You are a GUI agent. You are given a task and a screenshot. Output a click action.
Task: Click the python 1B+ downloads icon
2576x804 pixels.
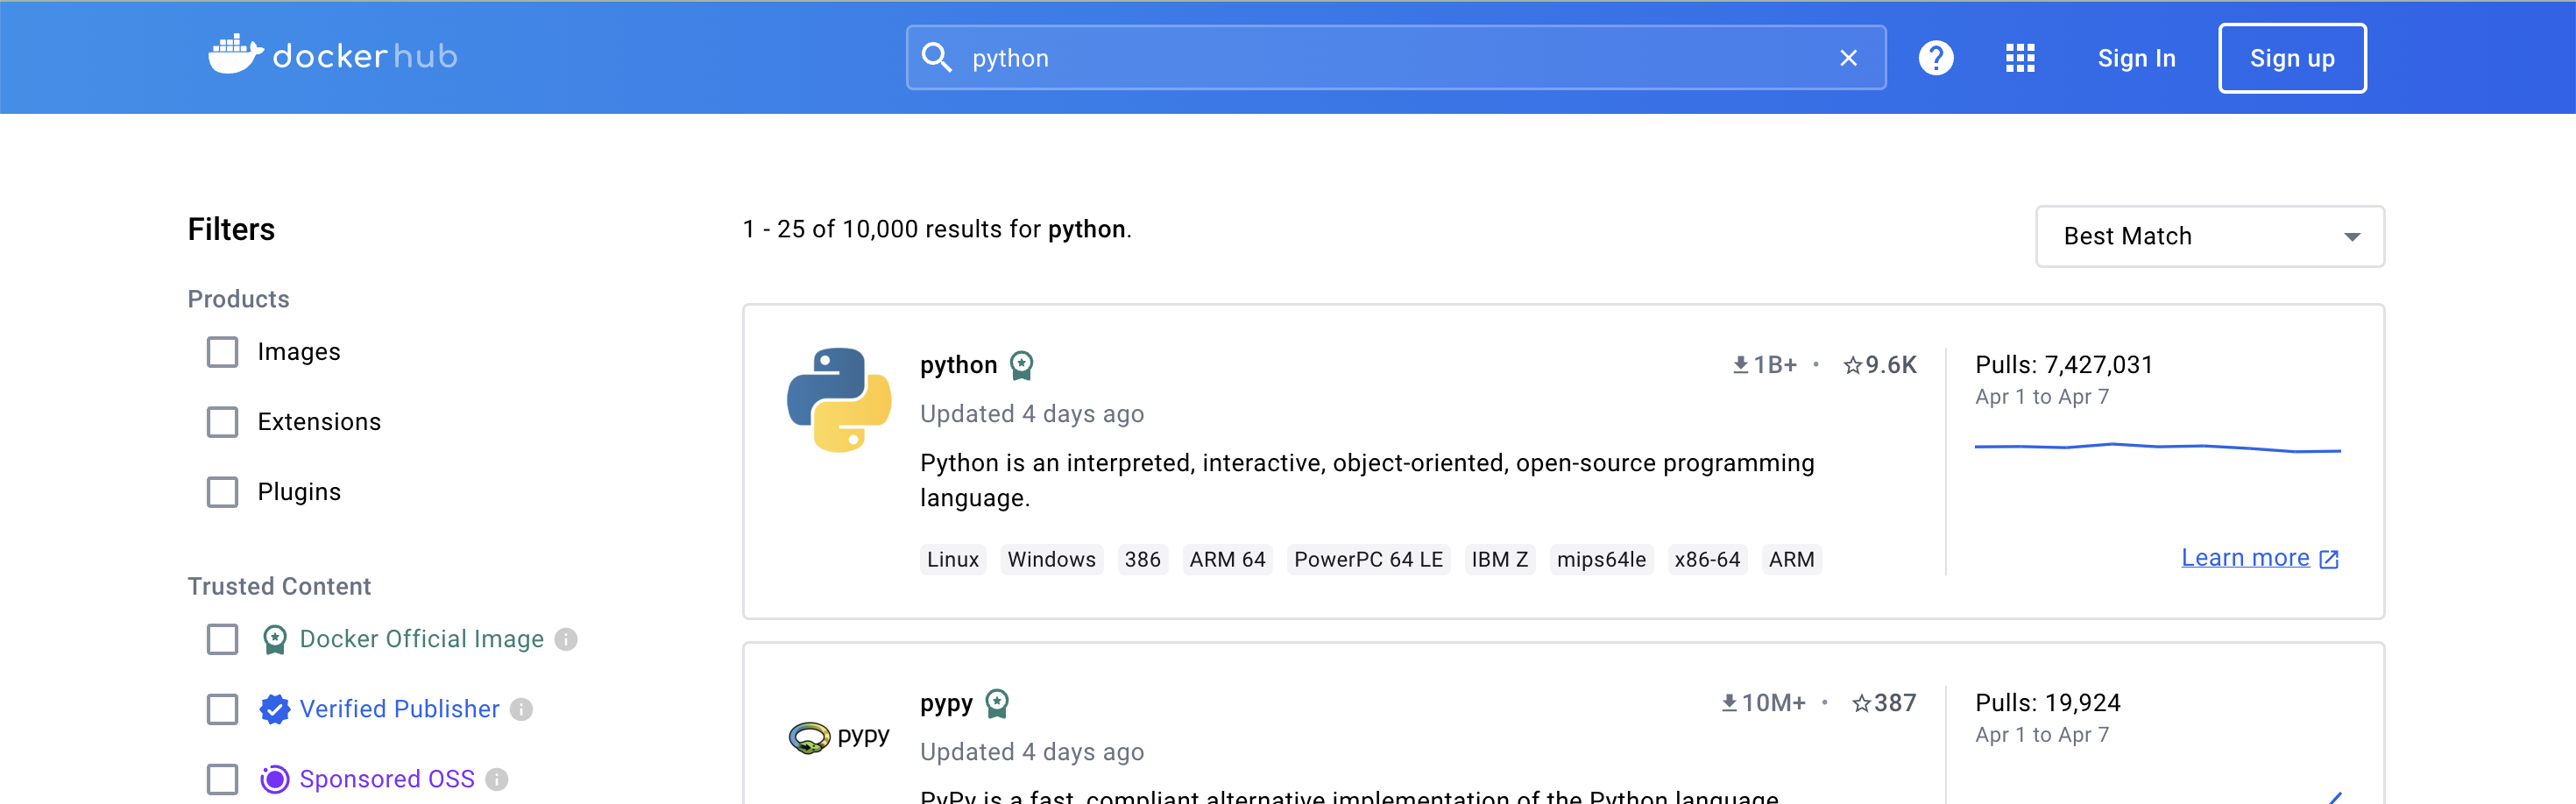pos(1740,365)
